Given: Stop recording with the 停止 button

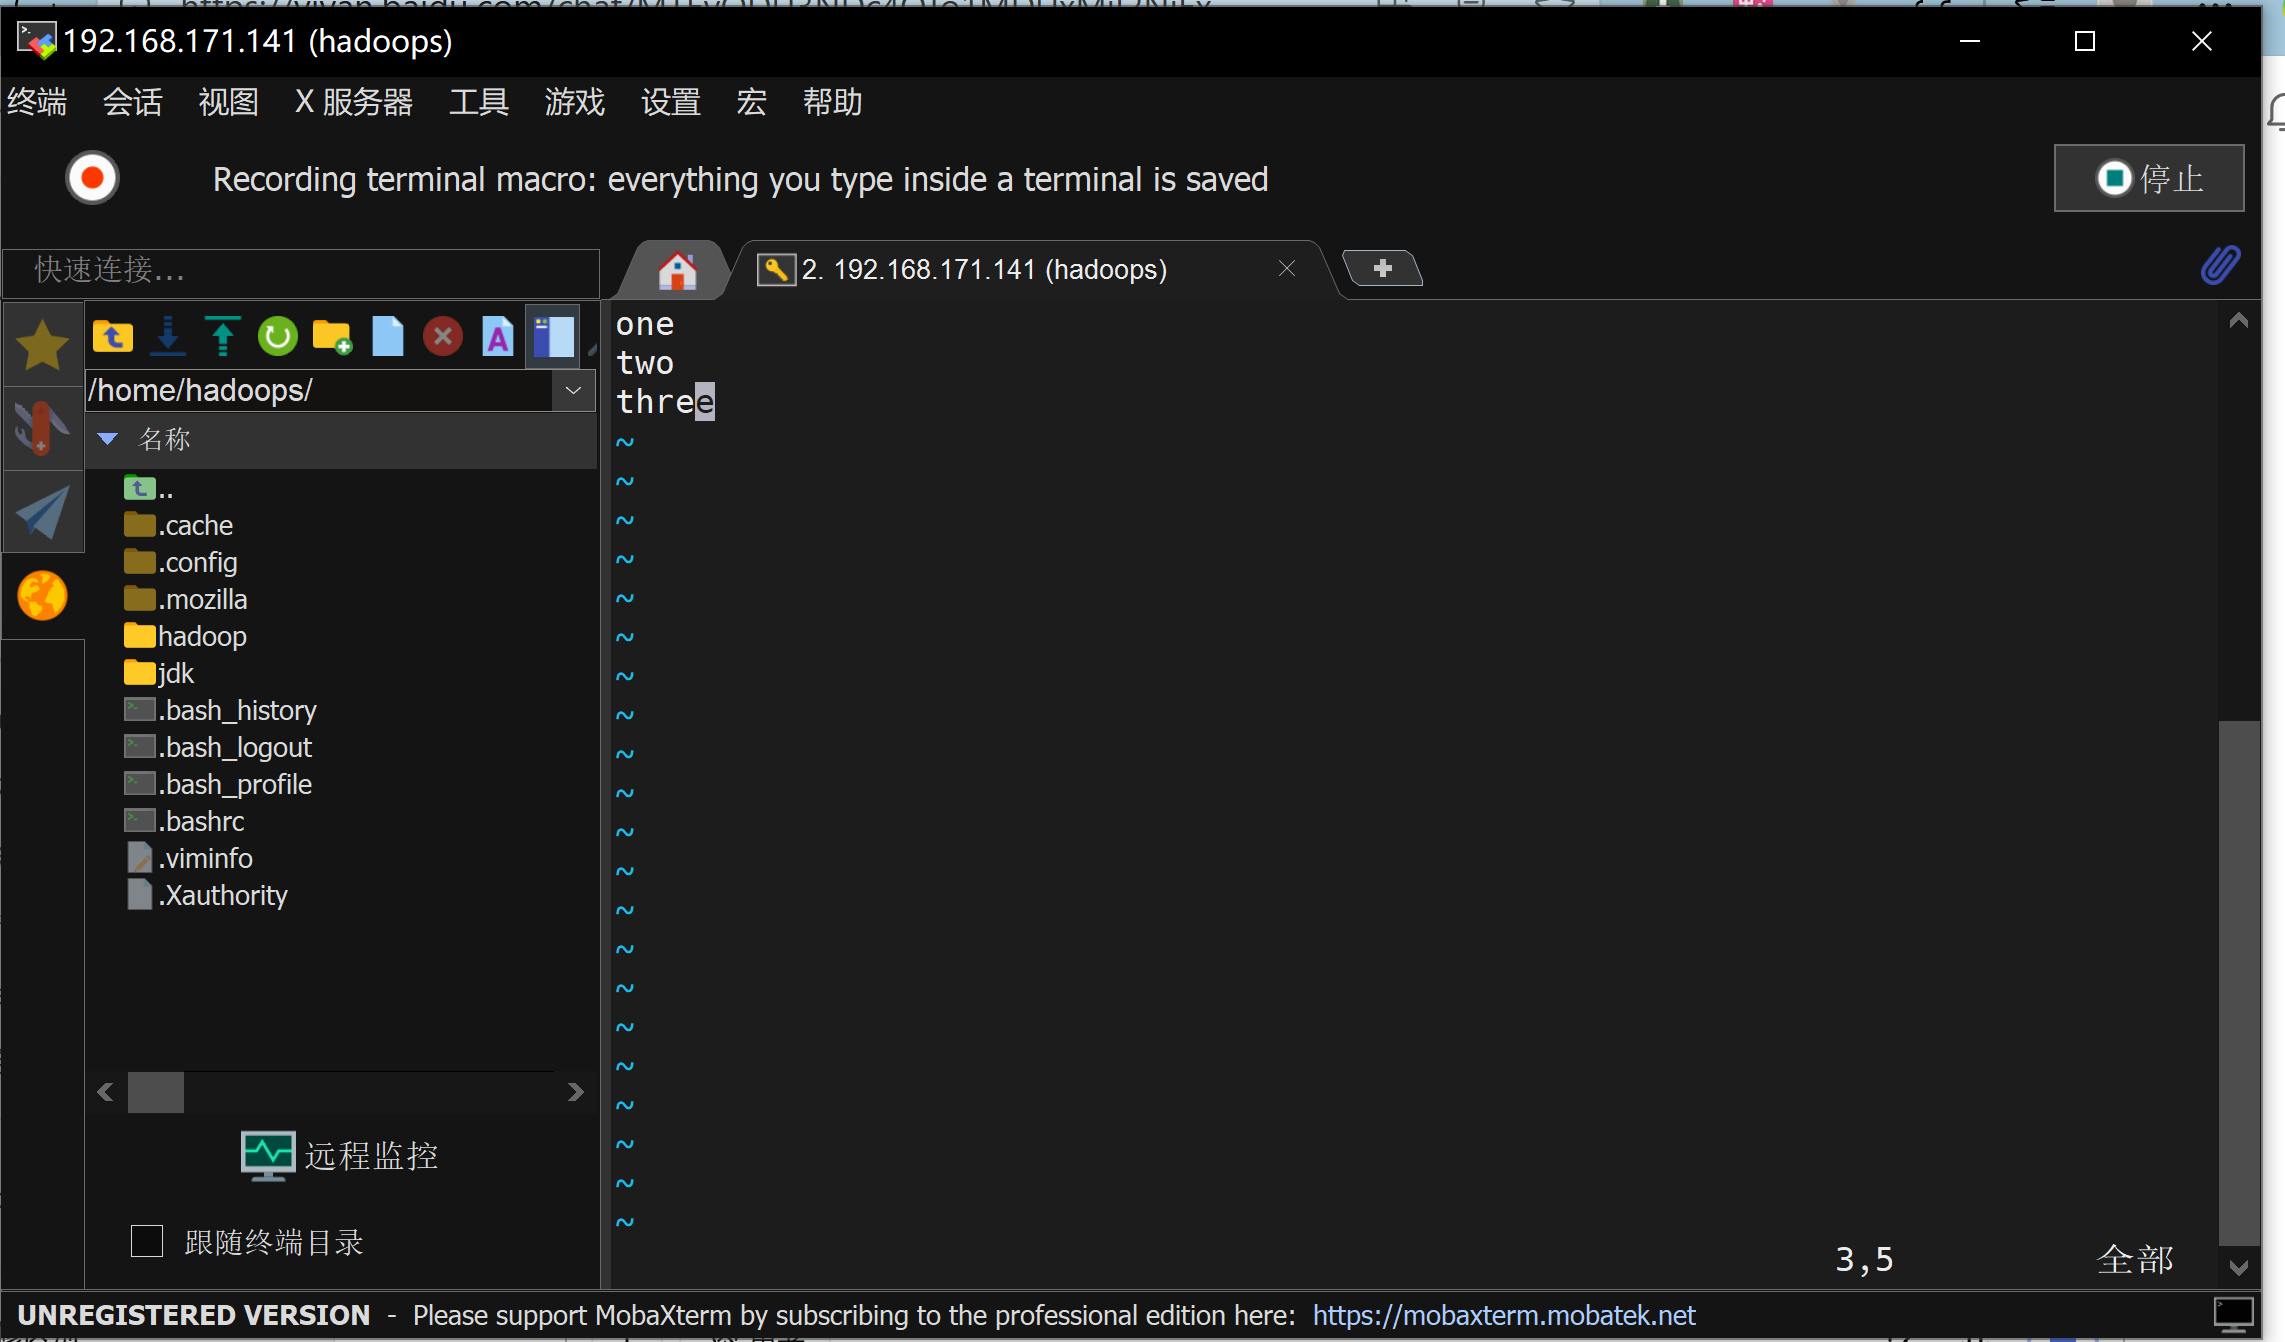Looking at the screenshot, I should [2148, 179].
